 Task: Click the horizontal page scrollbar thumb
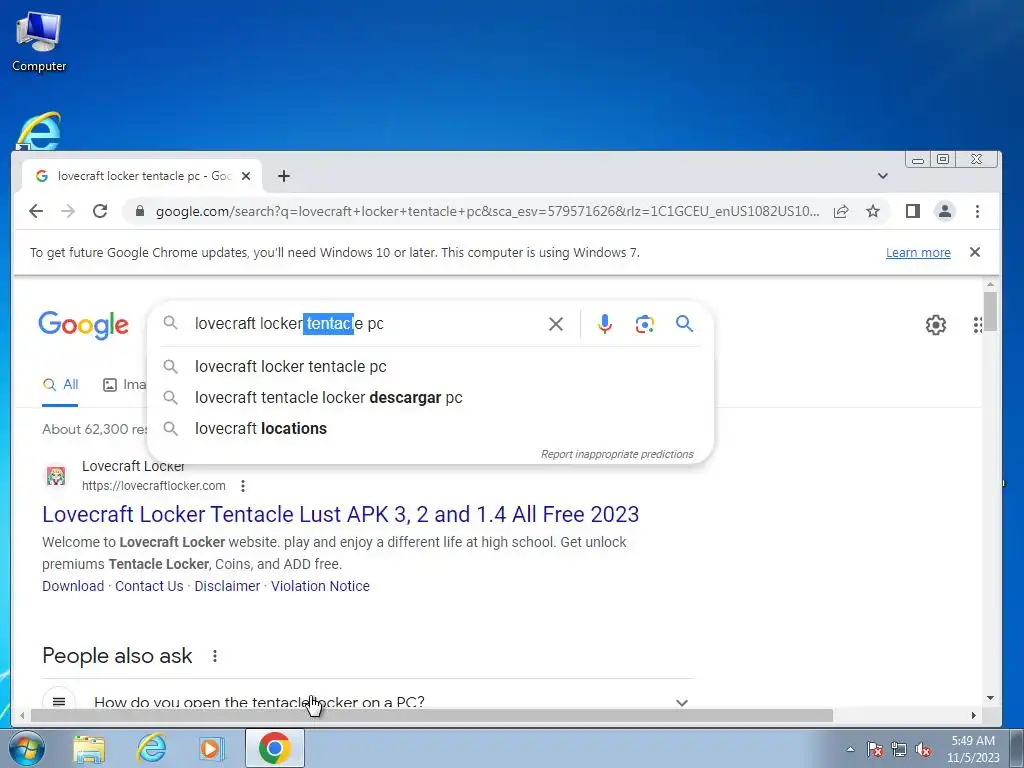click(432, 715)
